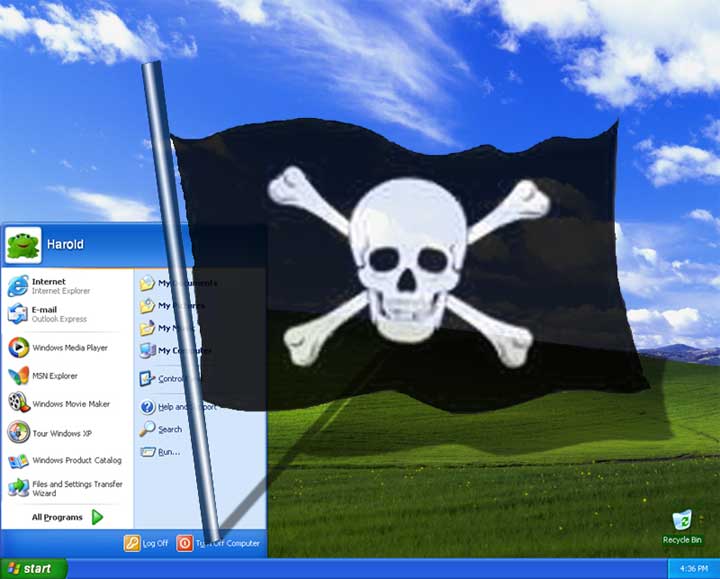Click the Harold user name text
720x579 pixels.
click(65, 244)
